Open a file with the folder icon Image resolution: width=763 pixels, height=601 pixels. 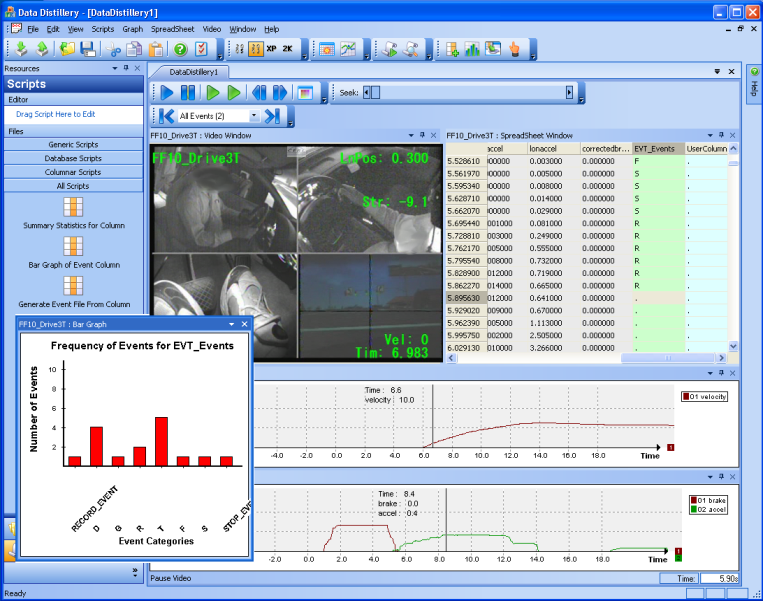pos(67,49)
